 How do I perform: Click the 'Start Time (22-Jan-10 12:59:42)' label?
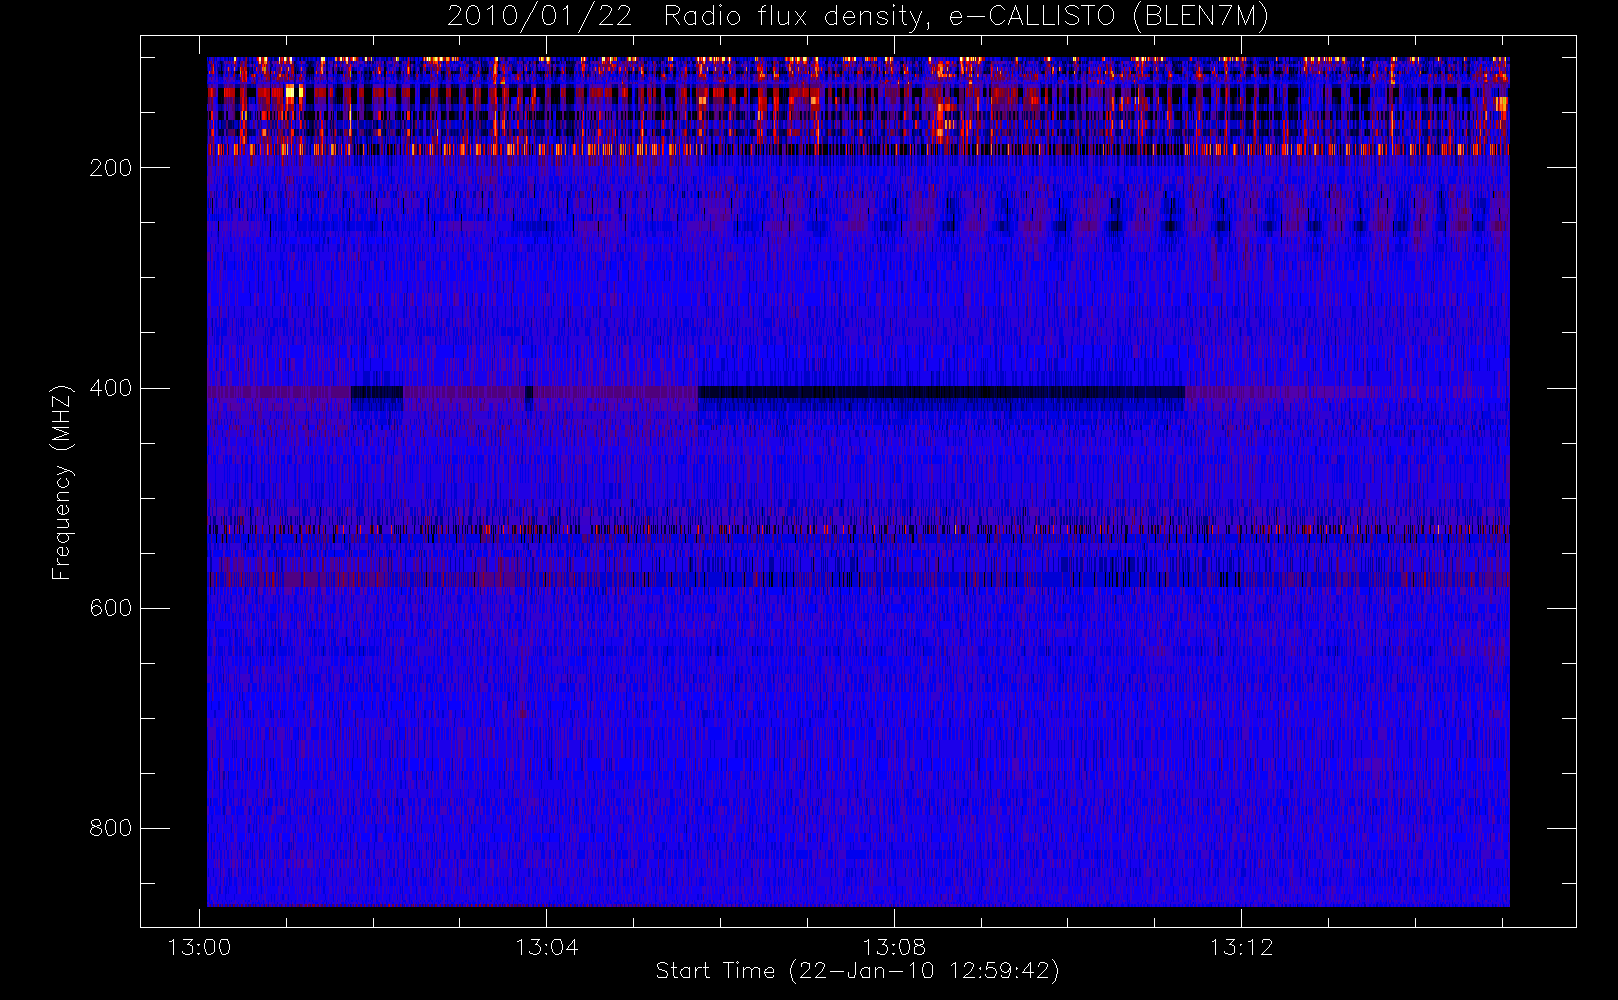[857, 971]
